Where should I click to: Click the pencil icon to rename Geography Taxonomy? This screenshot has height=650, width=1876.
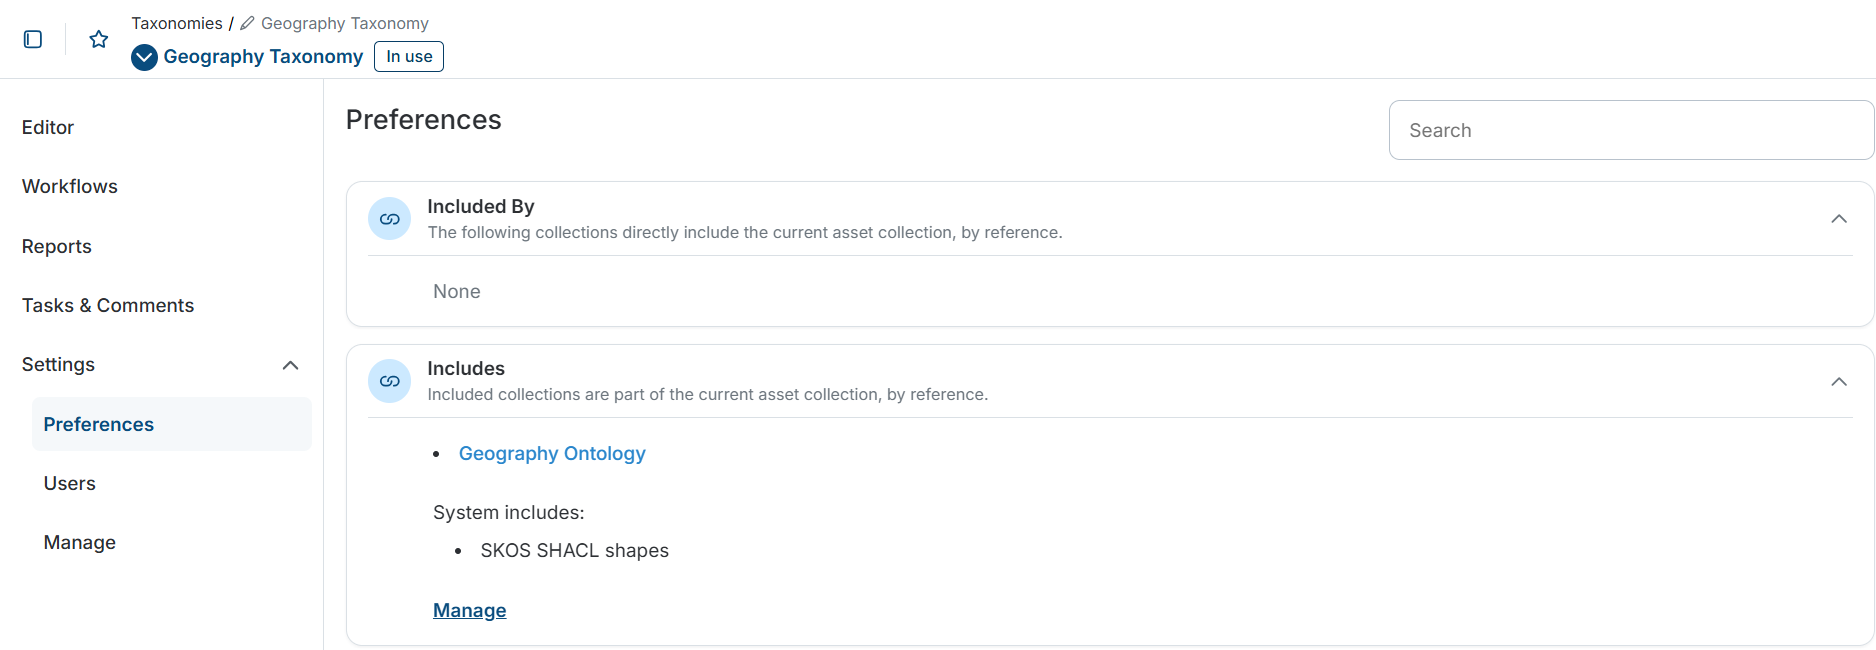245,22
